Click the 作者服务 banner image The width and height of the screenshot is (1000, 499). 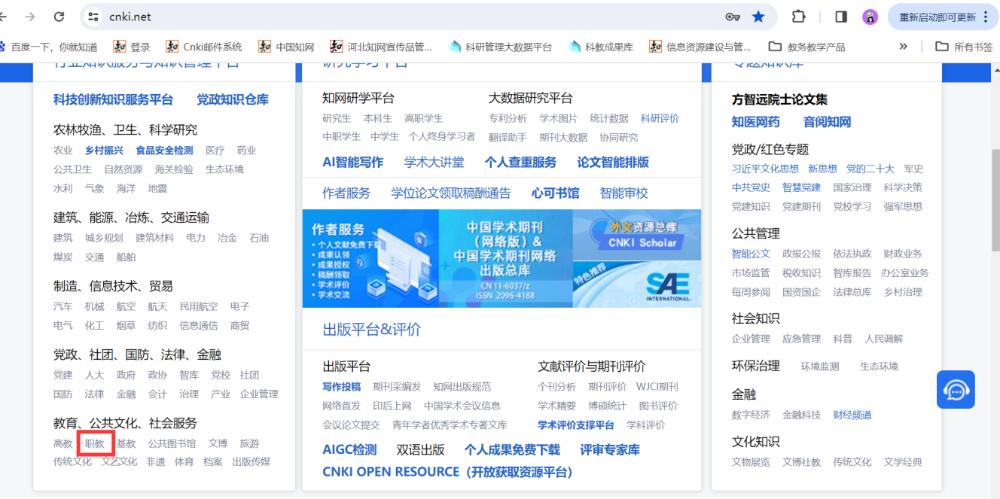pos(370,258)
